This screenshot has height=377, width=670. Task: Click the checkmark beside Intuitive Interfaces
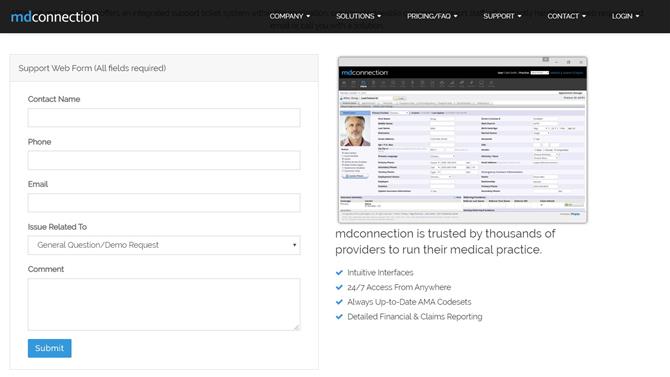(x=339, y=273)
